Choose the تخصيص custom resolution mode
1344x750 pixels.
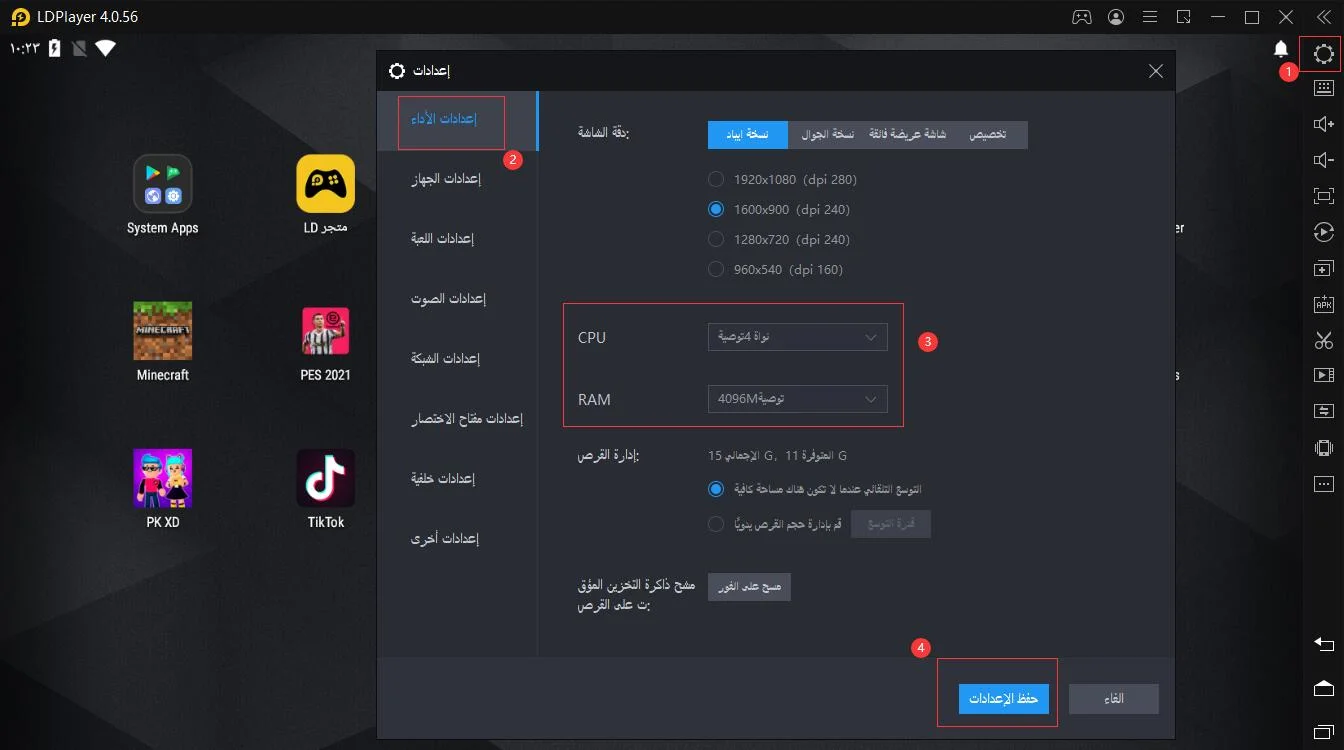click(988, 135)
